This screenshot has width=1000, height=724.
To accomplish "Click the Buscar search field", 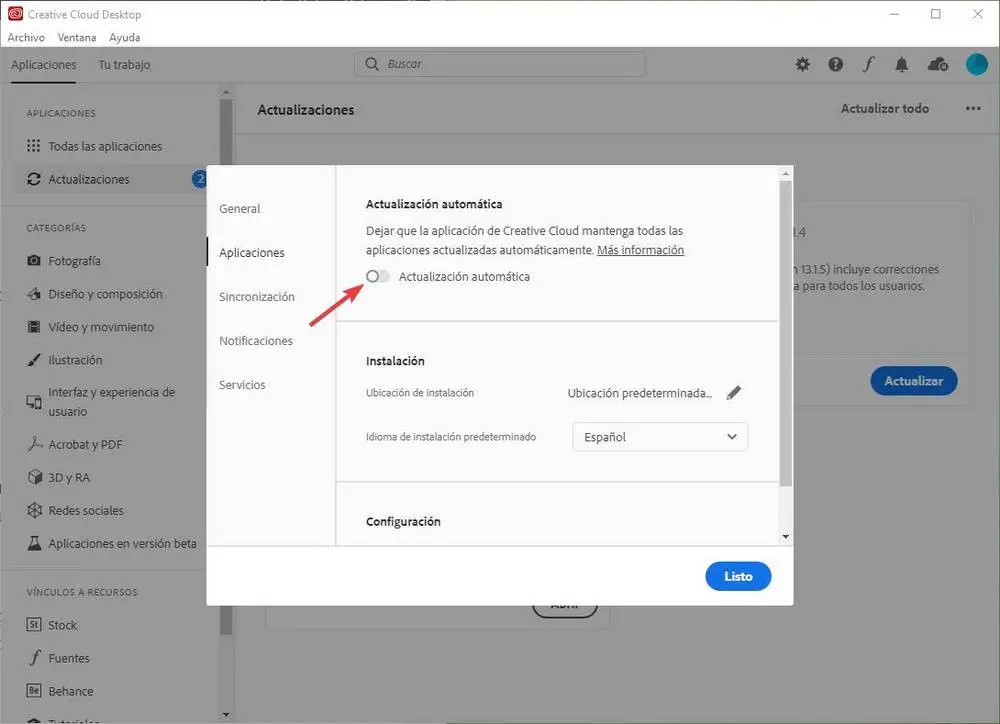I will [499, 64].
